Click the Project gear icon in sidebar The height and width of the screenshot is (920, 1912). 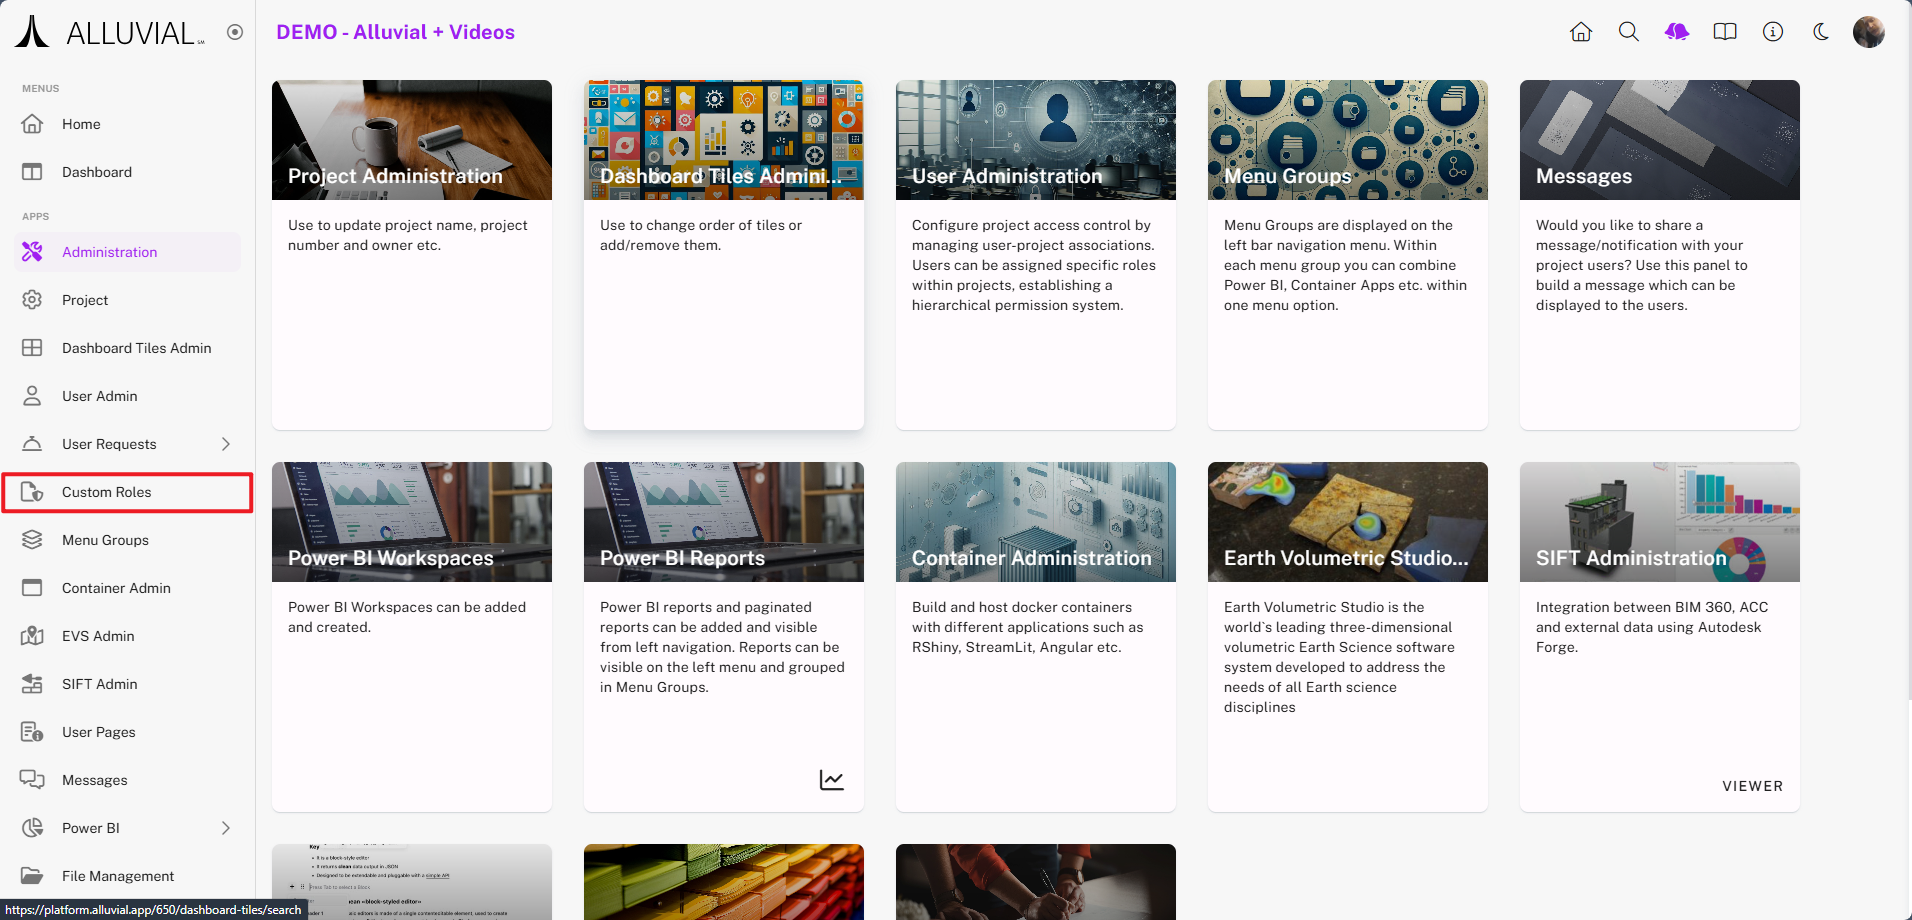click(32, 300)
